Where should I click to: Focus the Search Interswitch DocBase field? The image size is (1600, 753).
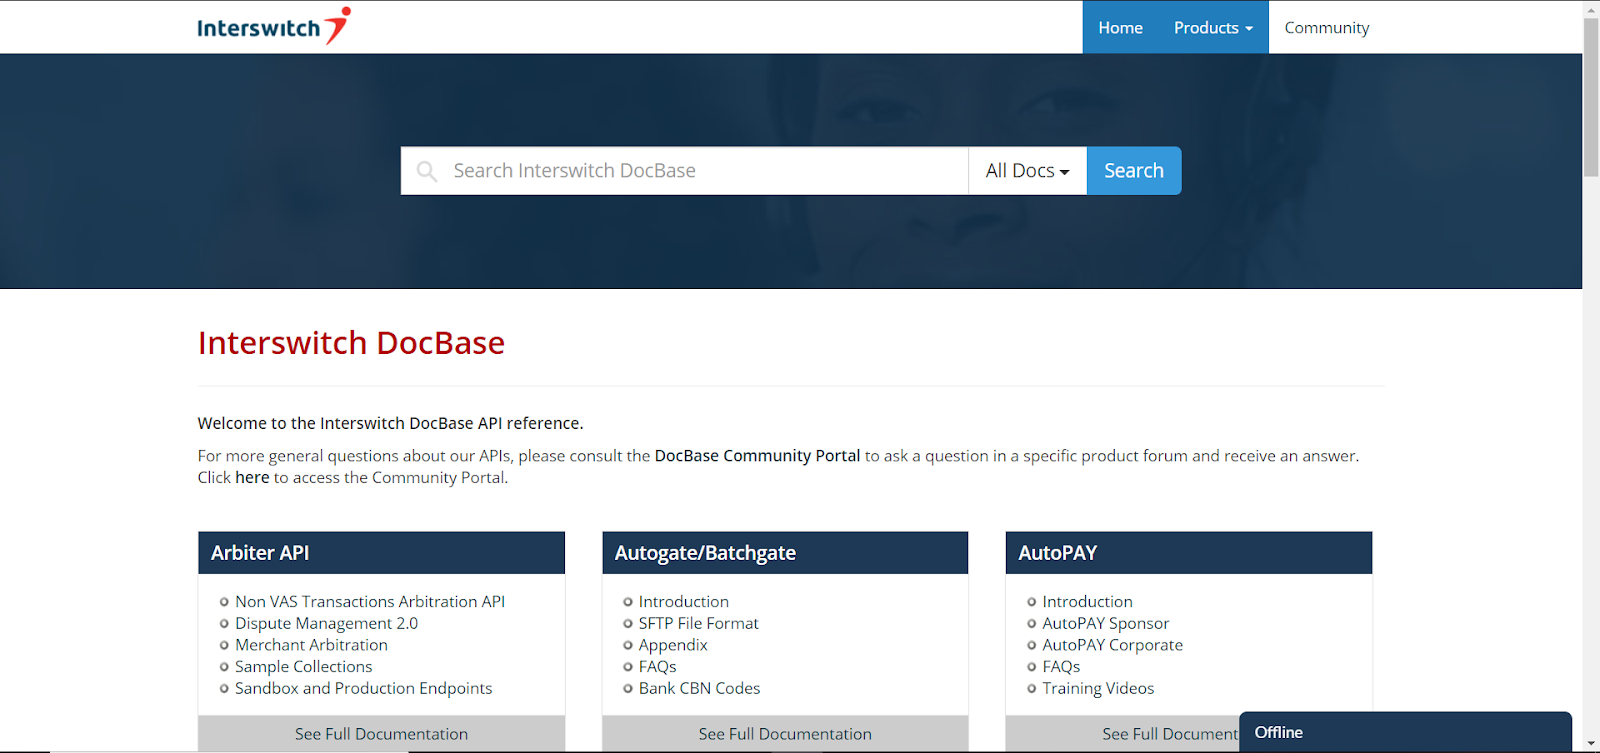click(x=685, y=171)
